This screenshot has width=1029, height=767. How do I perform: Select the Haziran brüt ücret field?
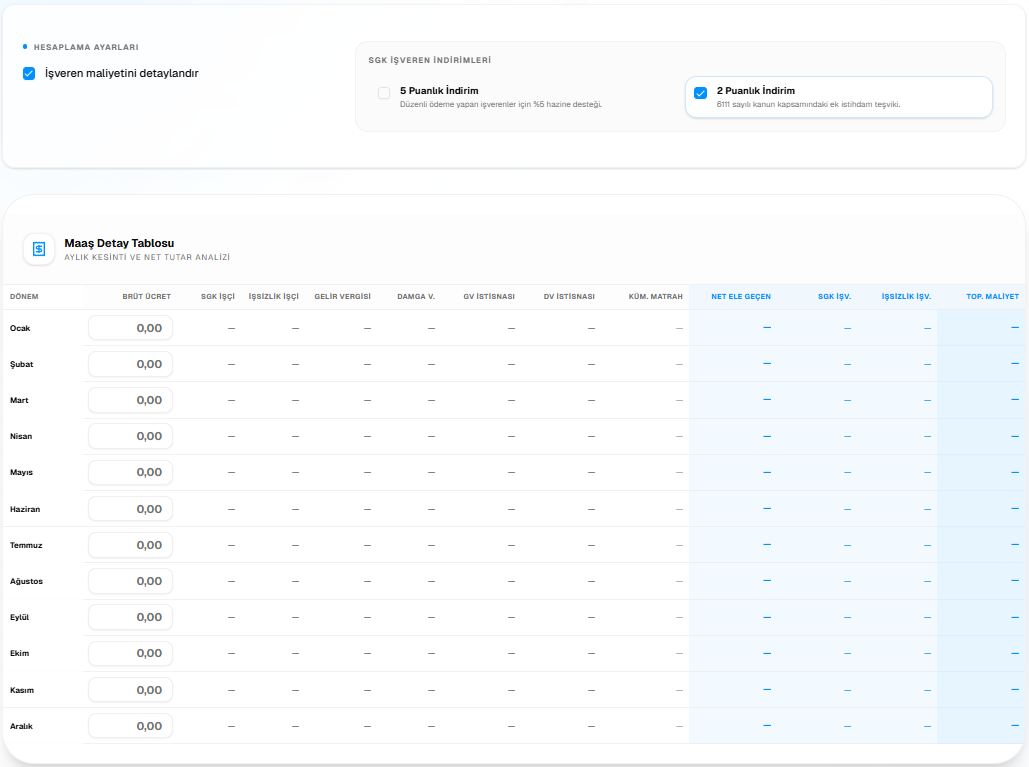tap(131, 509)
